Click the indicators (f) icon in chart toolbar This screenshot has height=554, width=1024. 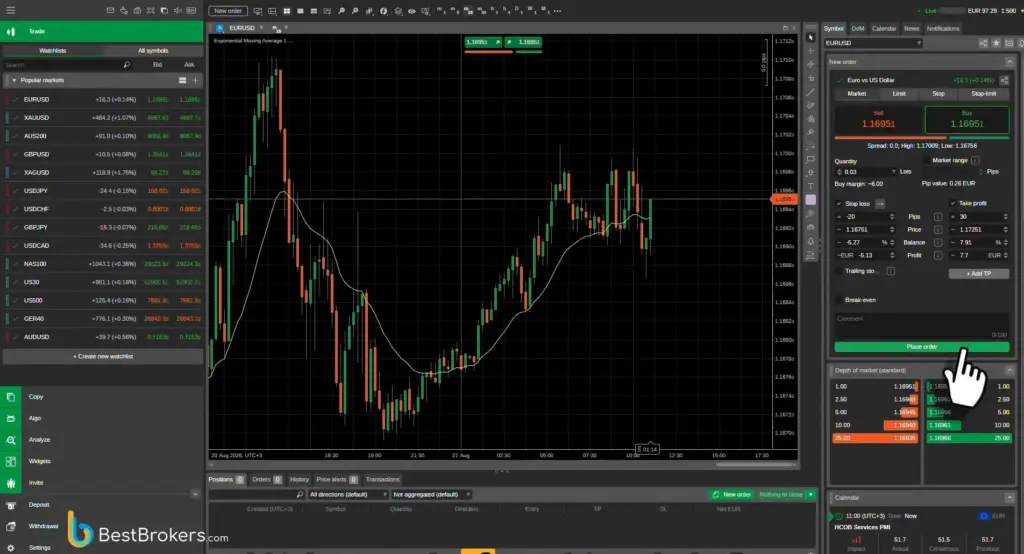pyautogui.click(x=383, y=11)
